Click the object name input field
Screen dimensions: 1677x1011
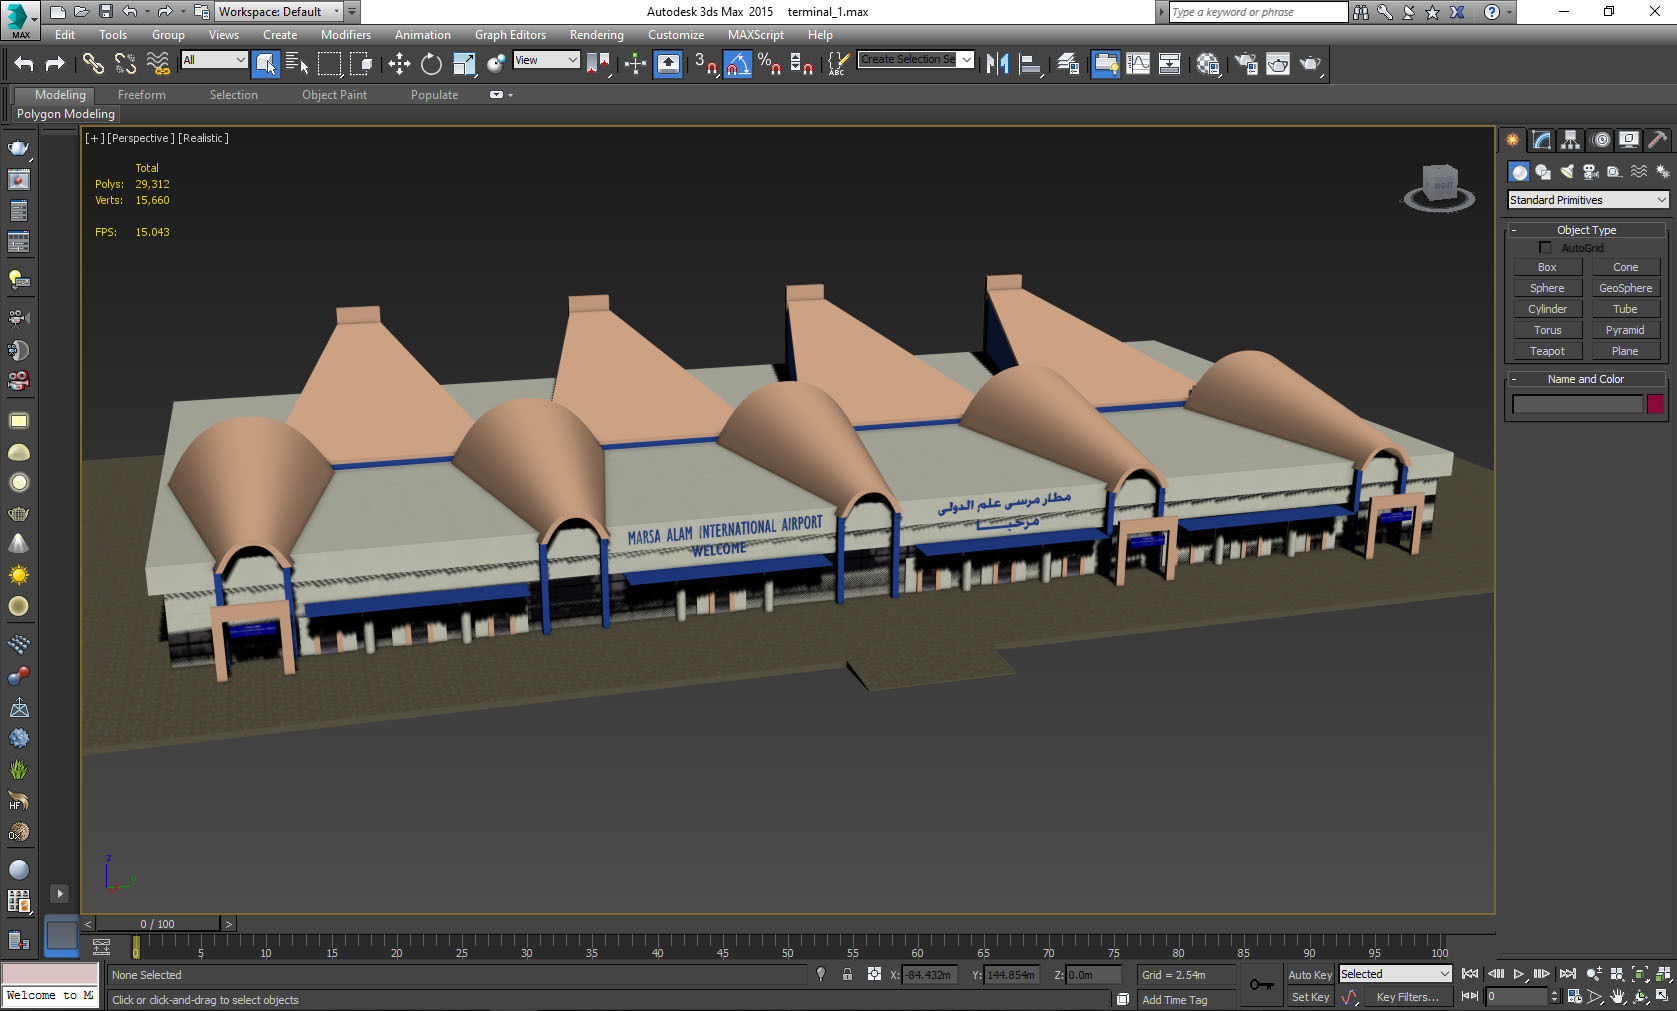pyautogui.click(x=1577, y=404)
